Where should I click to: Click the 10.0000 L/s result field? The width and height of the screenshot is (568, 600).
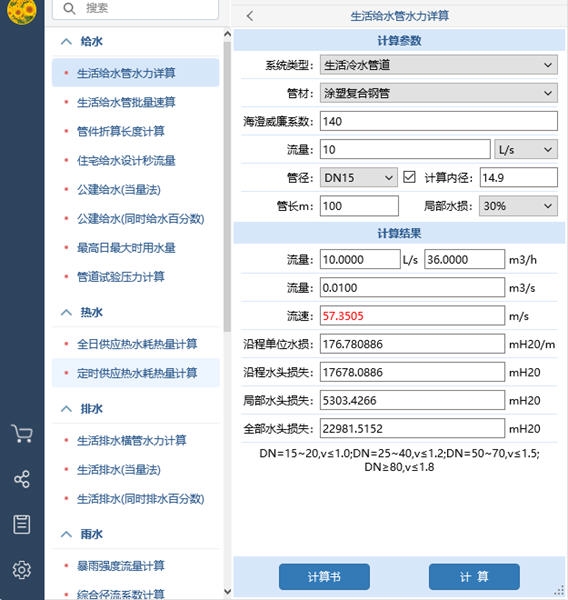pyautogui.click(x=360, y=259)
